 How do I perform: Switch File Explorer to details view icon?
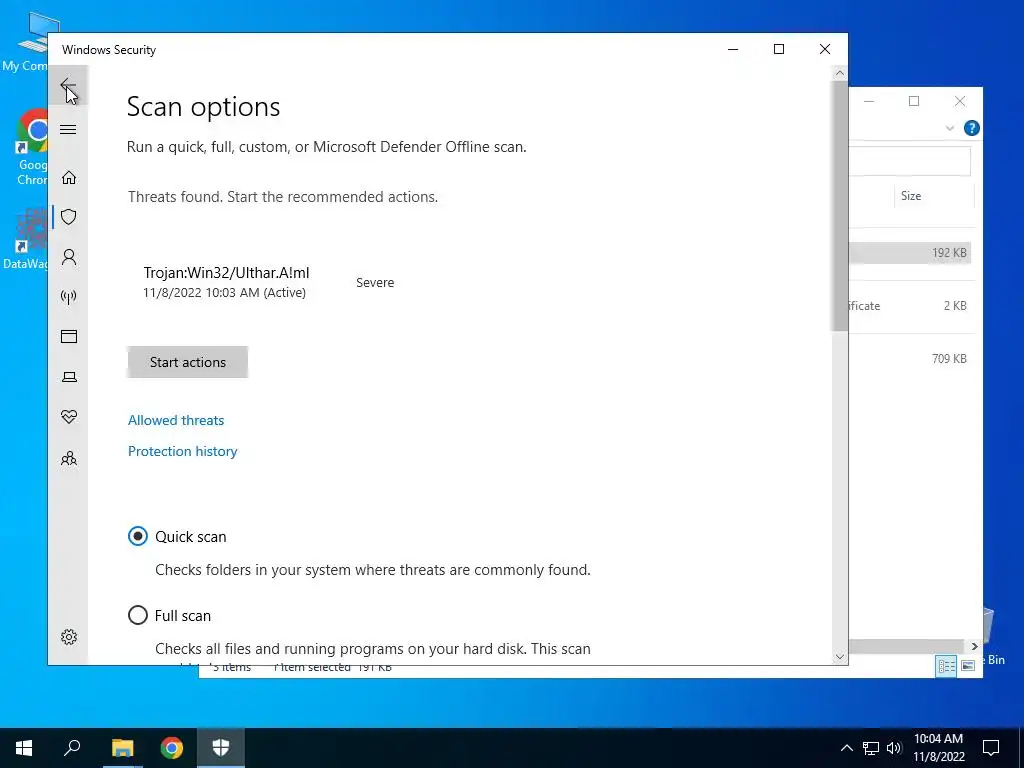(x=946, y=665)
